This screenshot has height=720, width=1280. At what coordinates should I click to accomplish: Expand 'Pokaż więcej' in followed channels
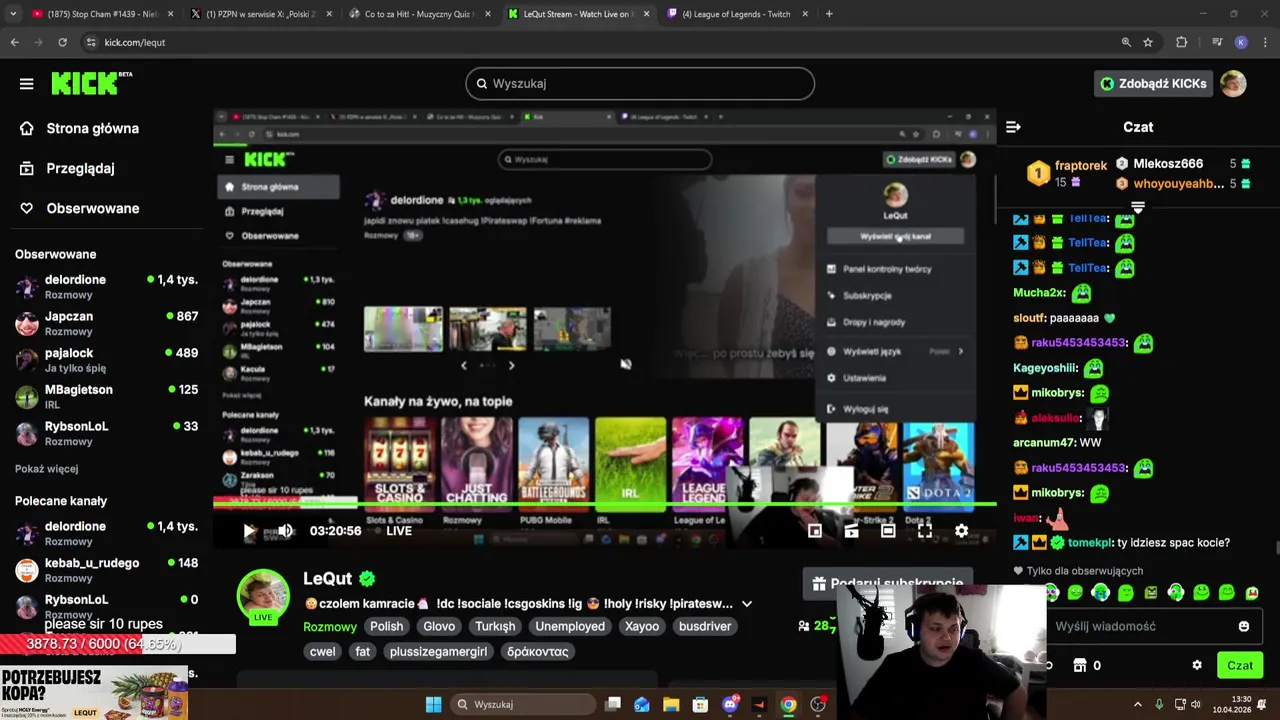(46, 468)
